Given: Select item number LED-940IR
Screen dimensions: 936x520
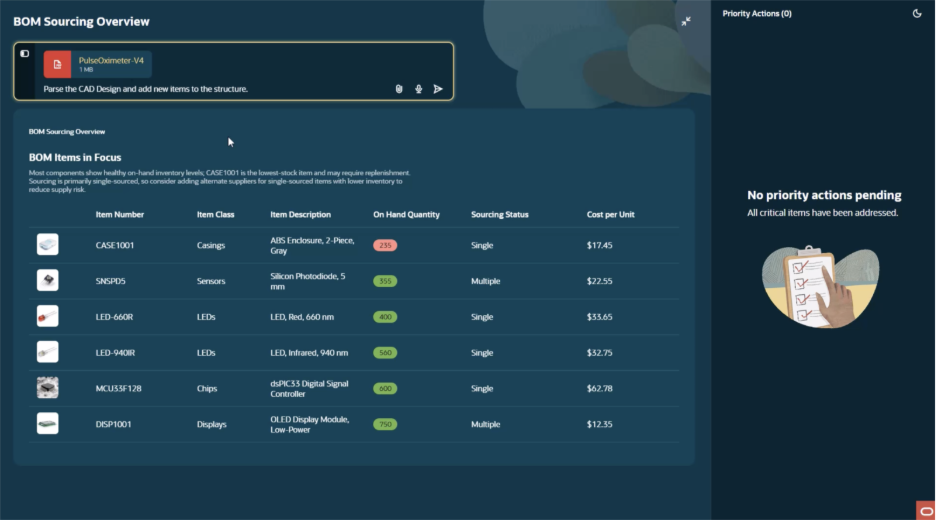Looking at the screenshot, I should click(115, 353).
